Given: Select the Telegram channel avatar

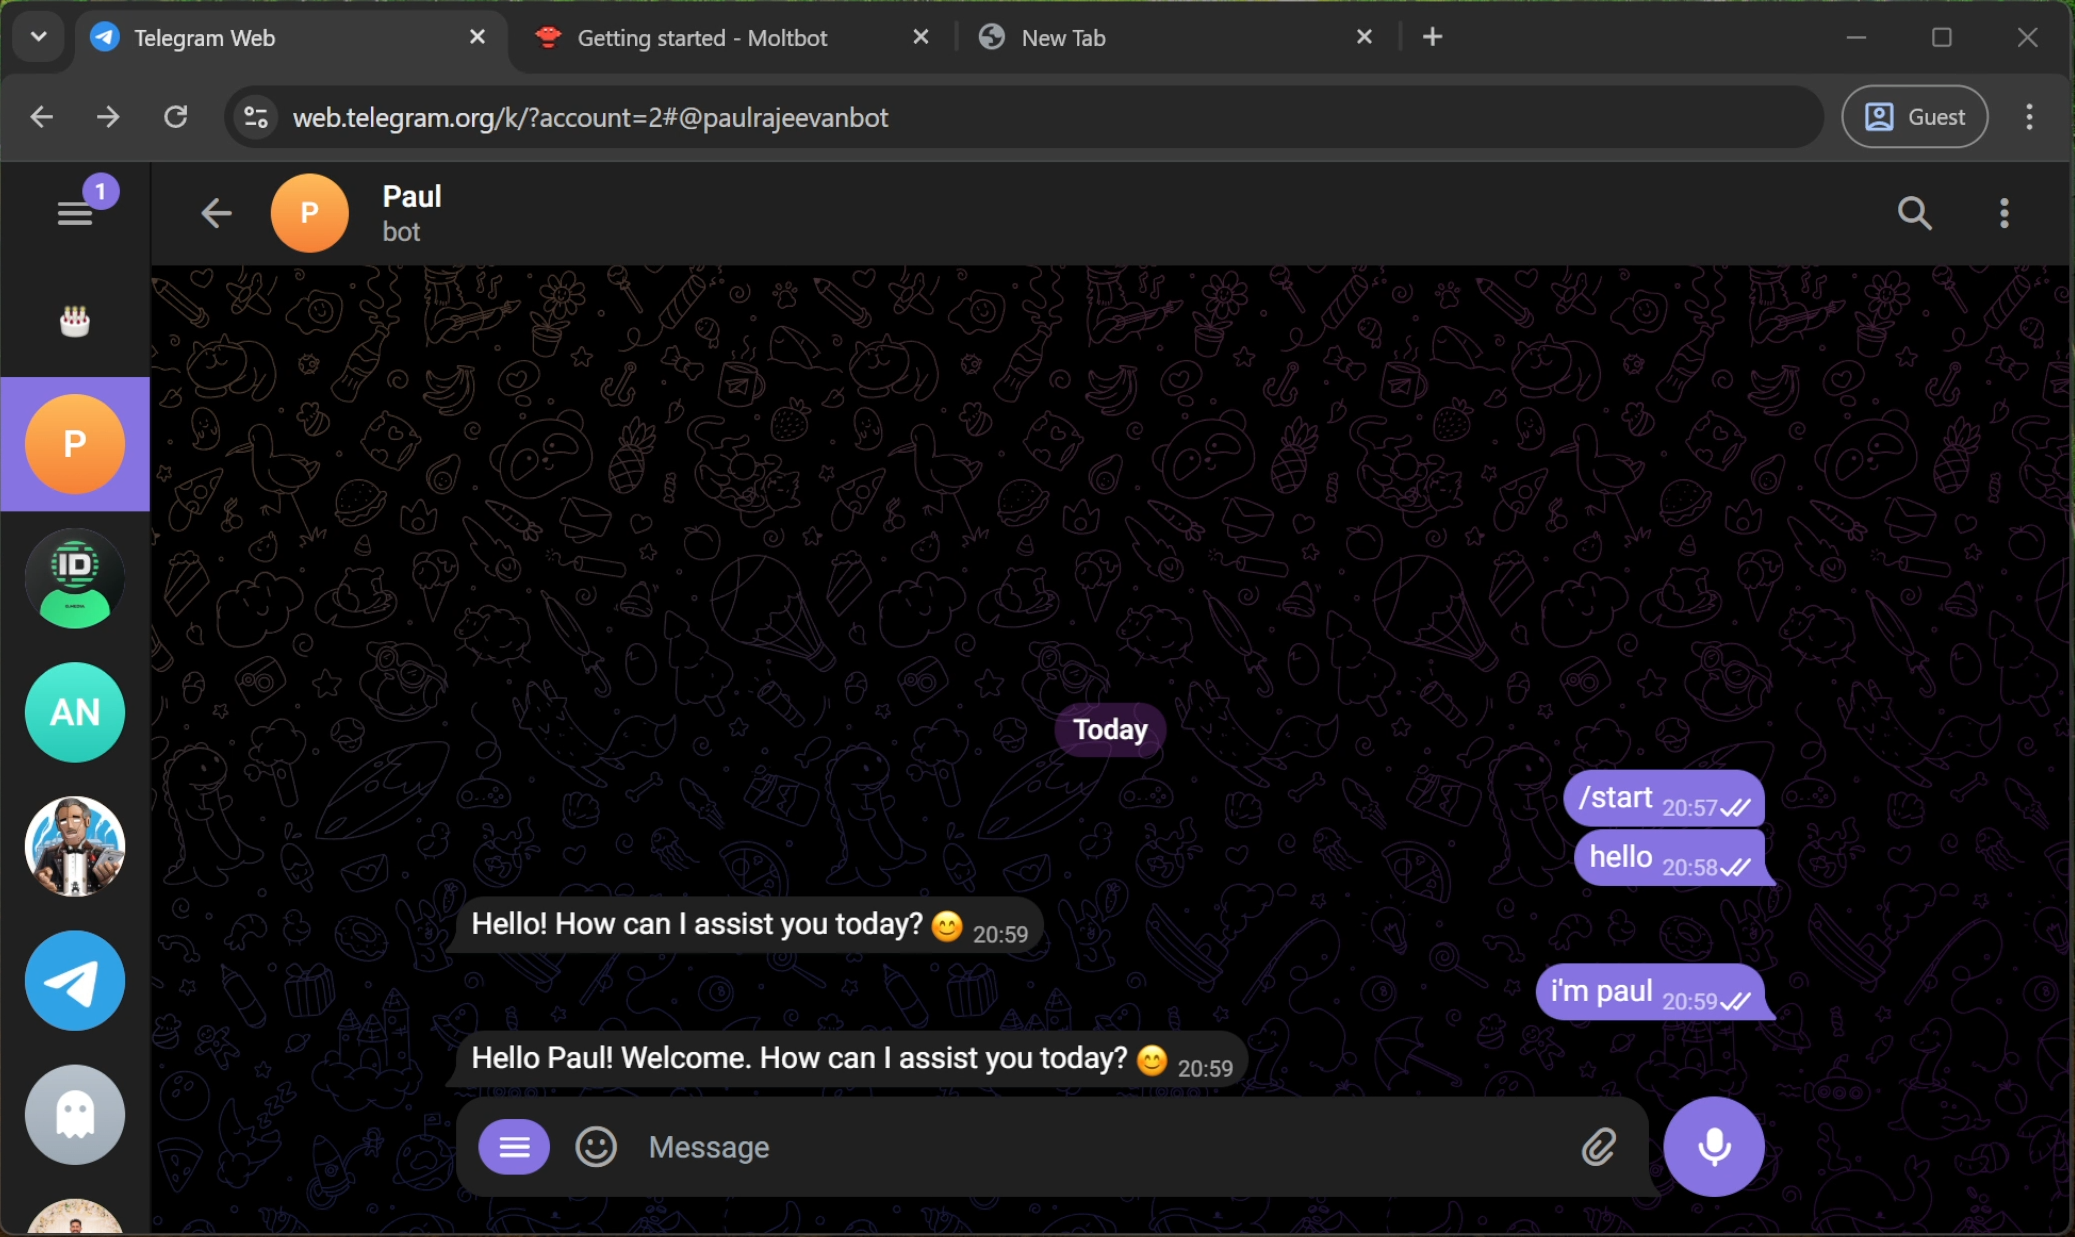Looking at the screenshot, I should pyautogui.click(x=75, y=980).
